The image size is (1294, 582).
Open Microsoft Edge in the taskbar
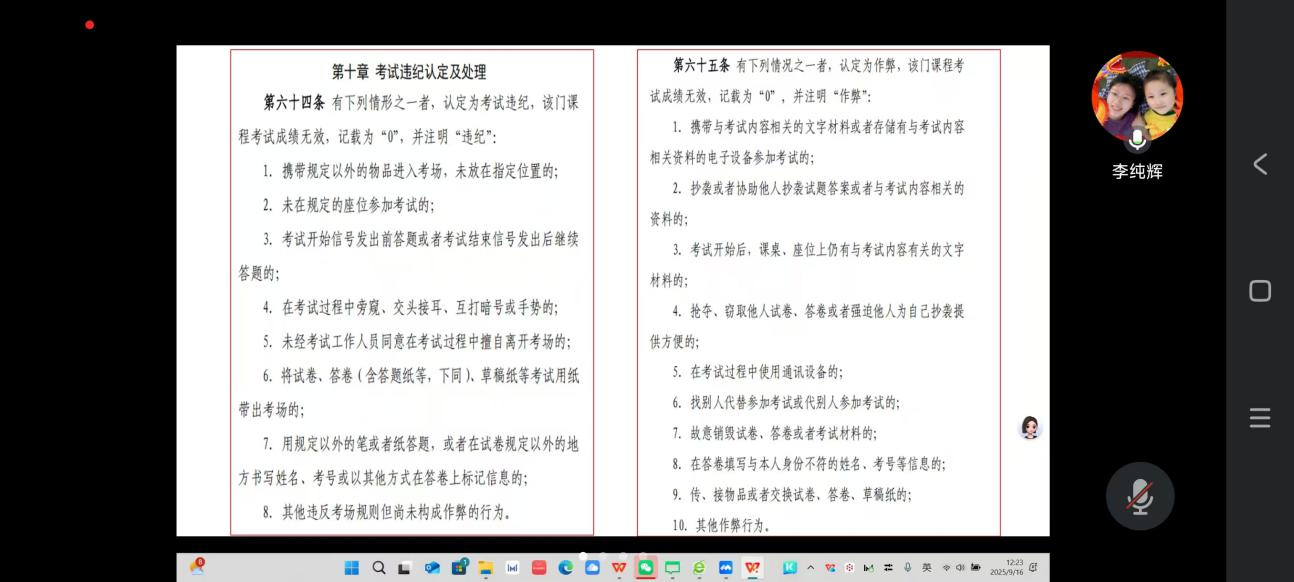(x=566, y=568)
